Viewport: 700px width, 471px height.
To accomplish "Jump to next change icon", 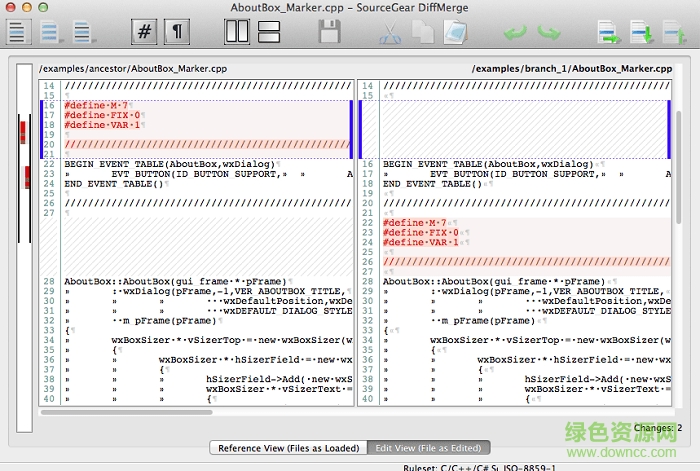I will [x=641, y=32].
